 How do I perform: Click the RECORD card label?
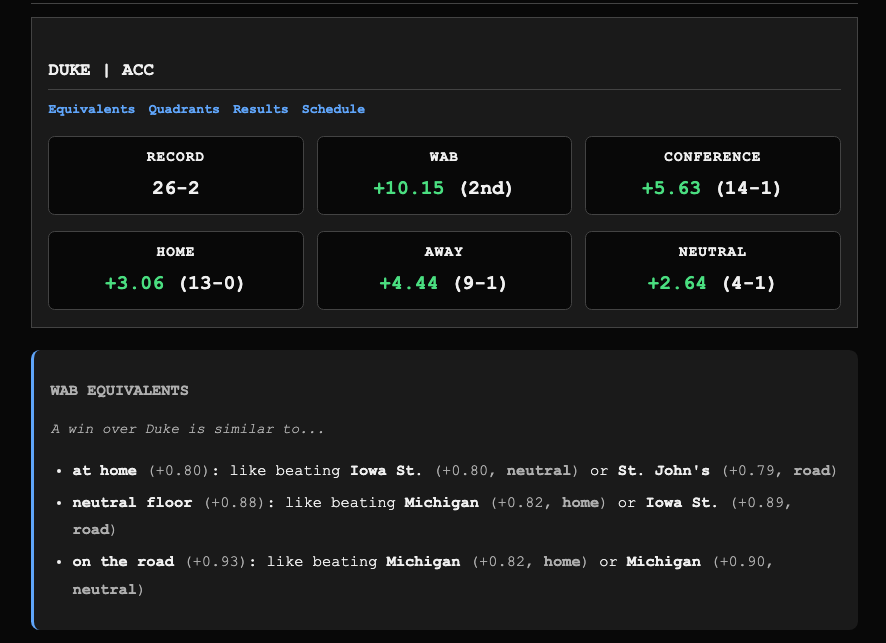pyautogui.click(x=176, y=157)
